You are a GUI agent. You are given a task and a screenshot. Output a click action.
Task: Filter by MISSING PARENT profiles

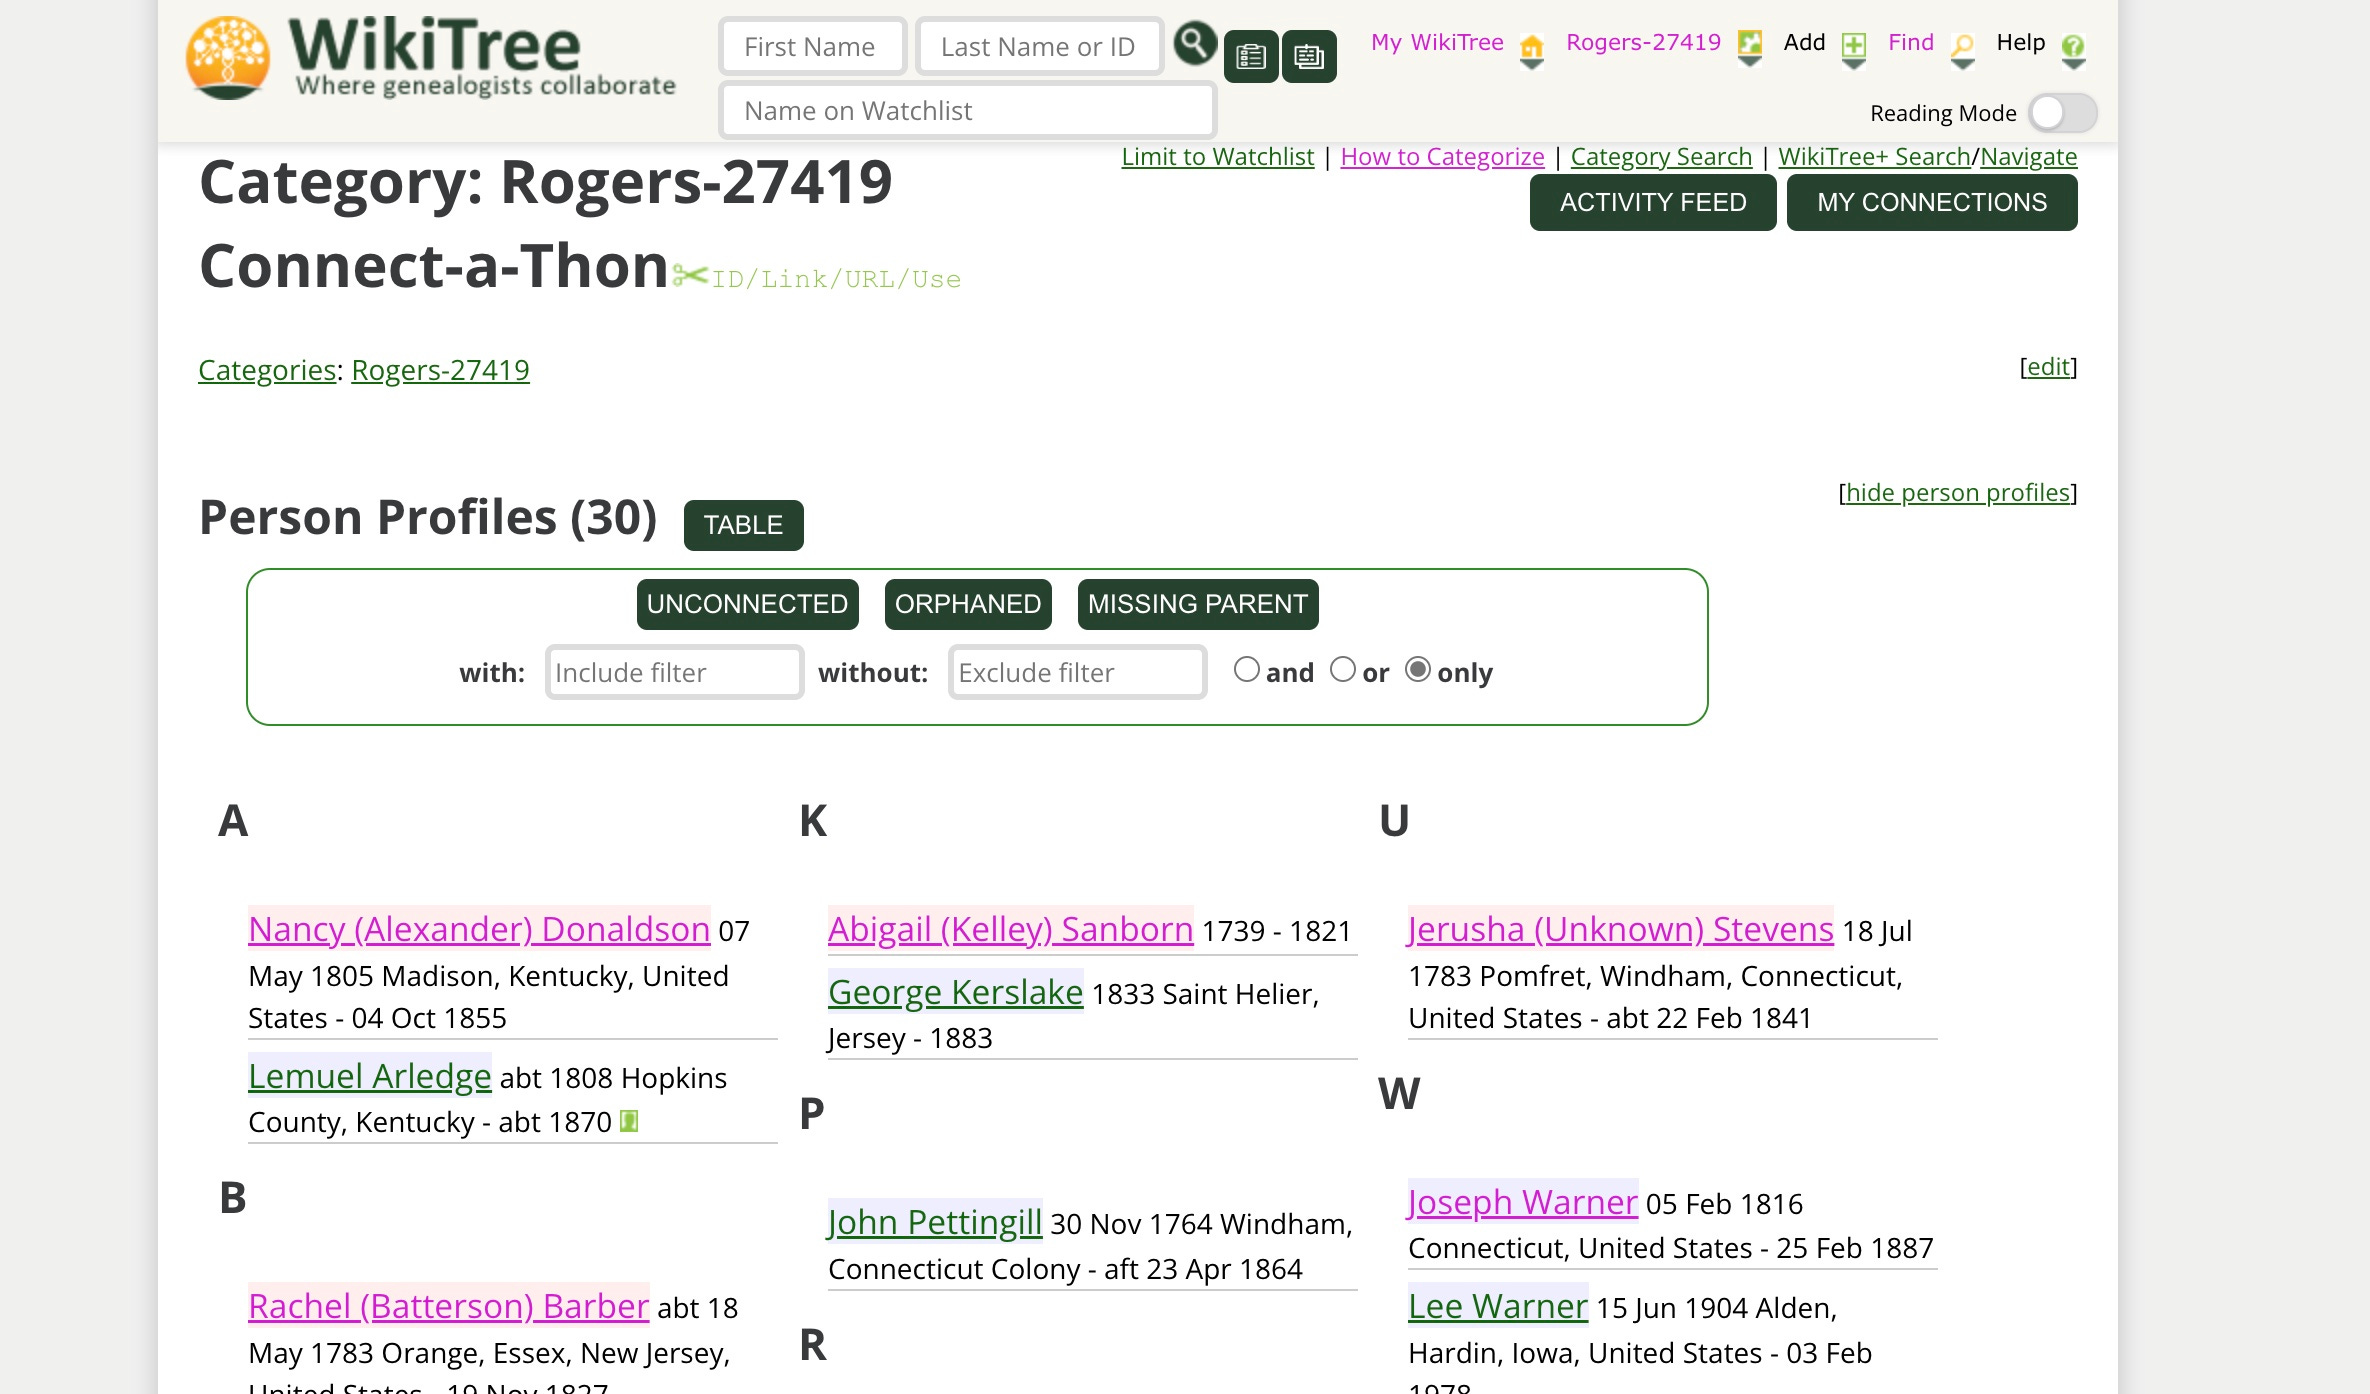point(1198,604)
